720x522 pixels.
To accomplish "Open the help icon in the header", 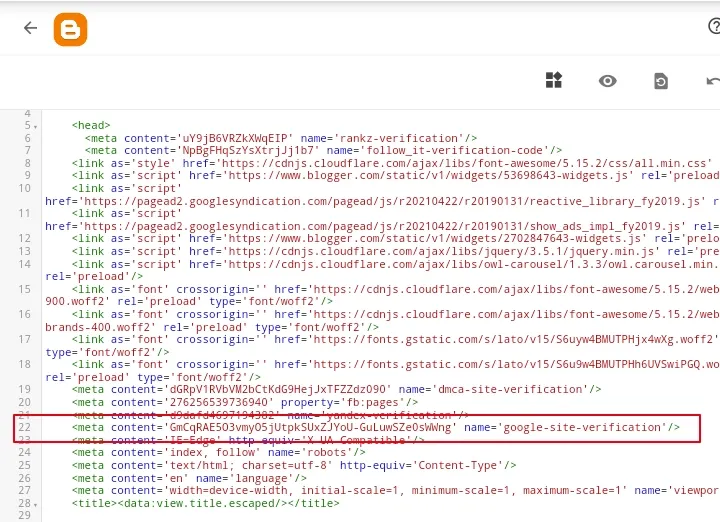I will (x=714, y=26).
